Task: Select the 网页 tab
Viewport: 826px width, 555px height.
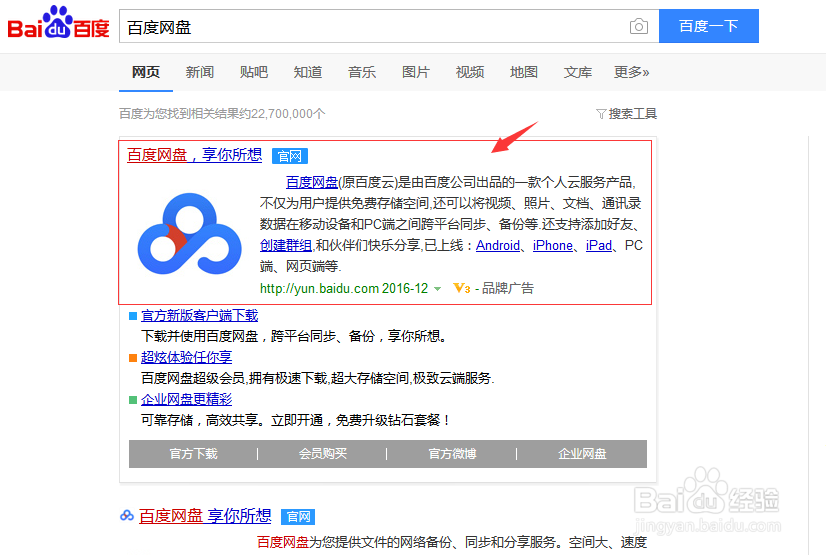Action: 146,72
